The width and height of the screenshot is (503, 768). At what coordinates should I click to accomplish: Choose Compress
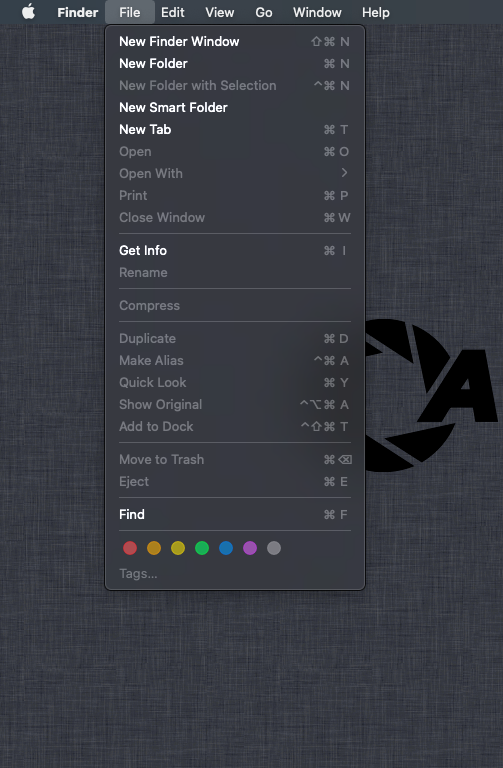(235, 306)
